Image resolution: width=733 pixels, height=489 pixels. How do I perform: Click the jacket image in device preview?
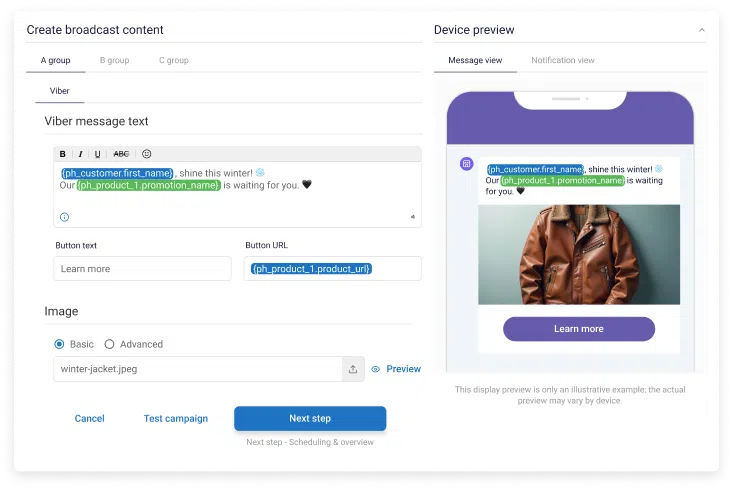[x=579, y=254]
